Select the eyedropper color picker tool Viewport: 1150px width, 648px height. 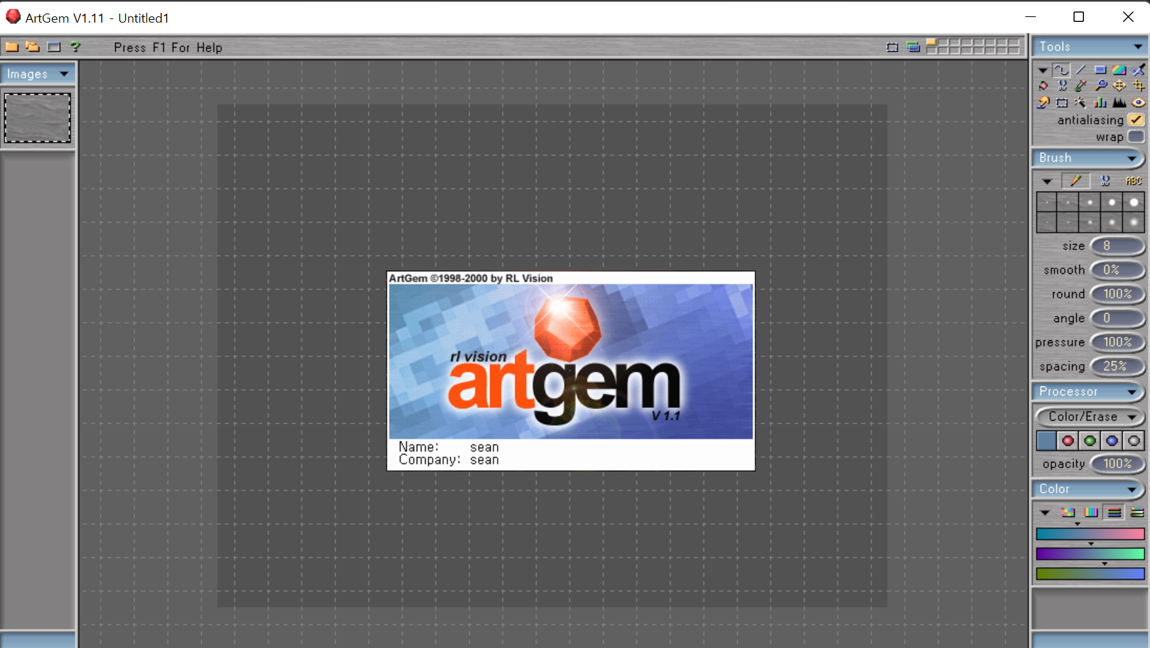tap(1081, 86)
